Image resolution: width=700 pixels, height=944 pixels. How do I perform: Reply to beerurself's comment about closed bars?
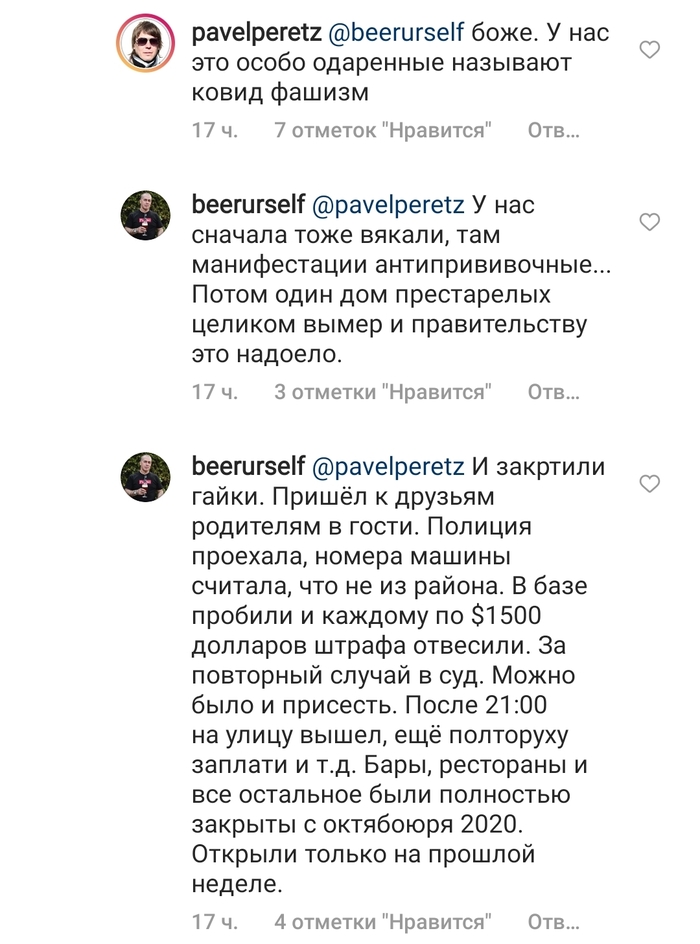point(553,920)
